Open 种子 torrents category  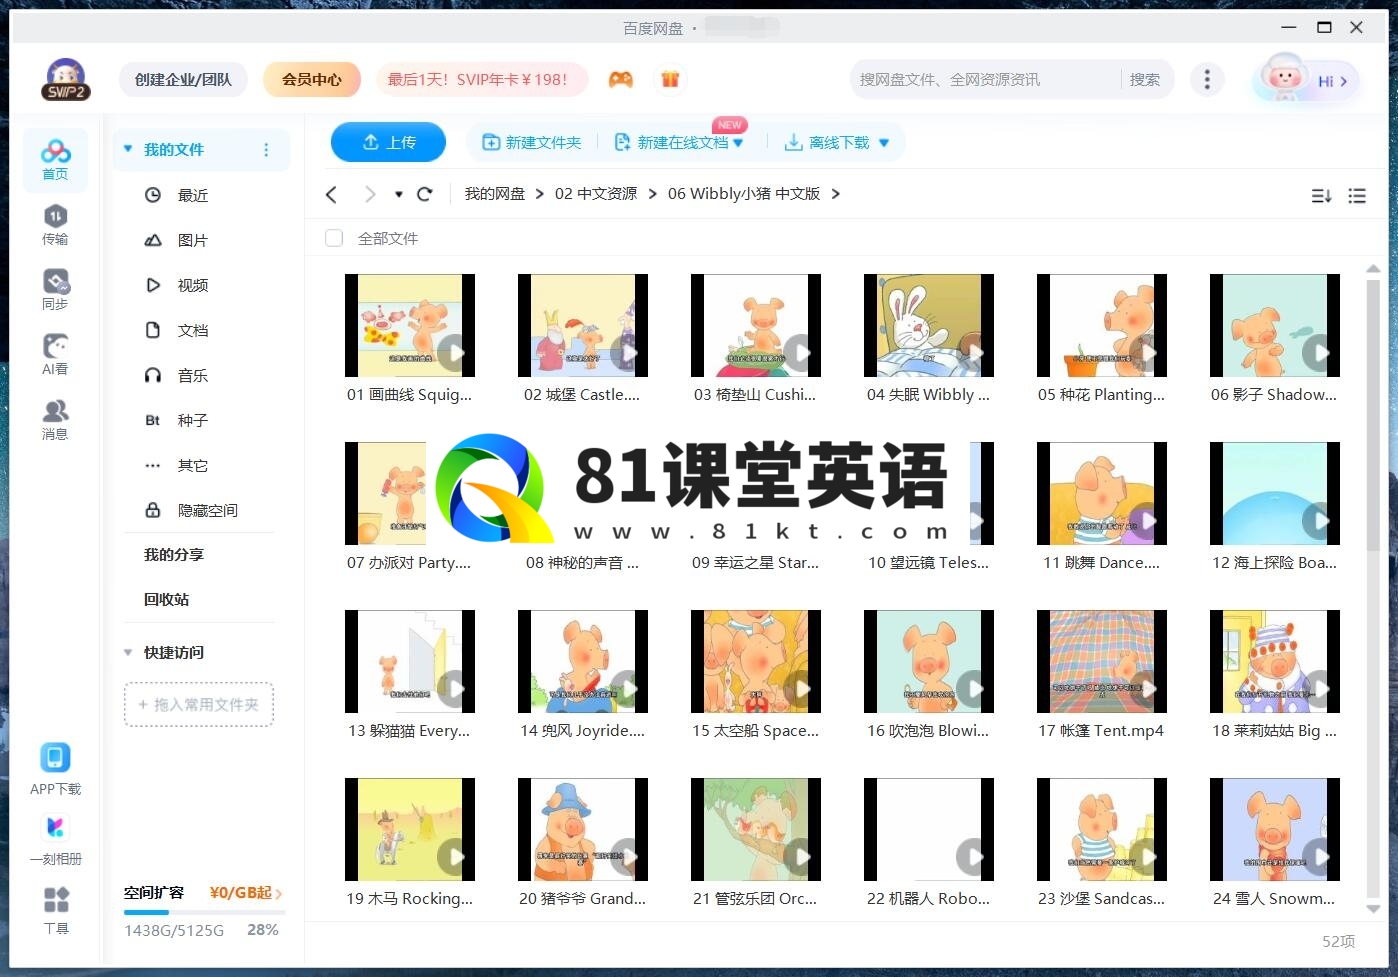[193, 420]
